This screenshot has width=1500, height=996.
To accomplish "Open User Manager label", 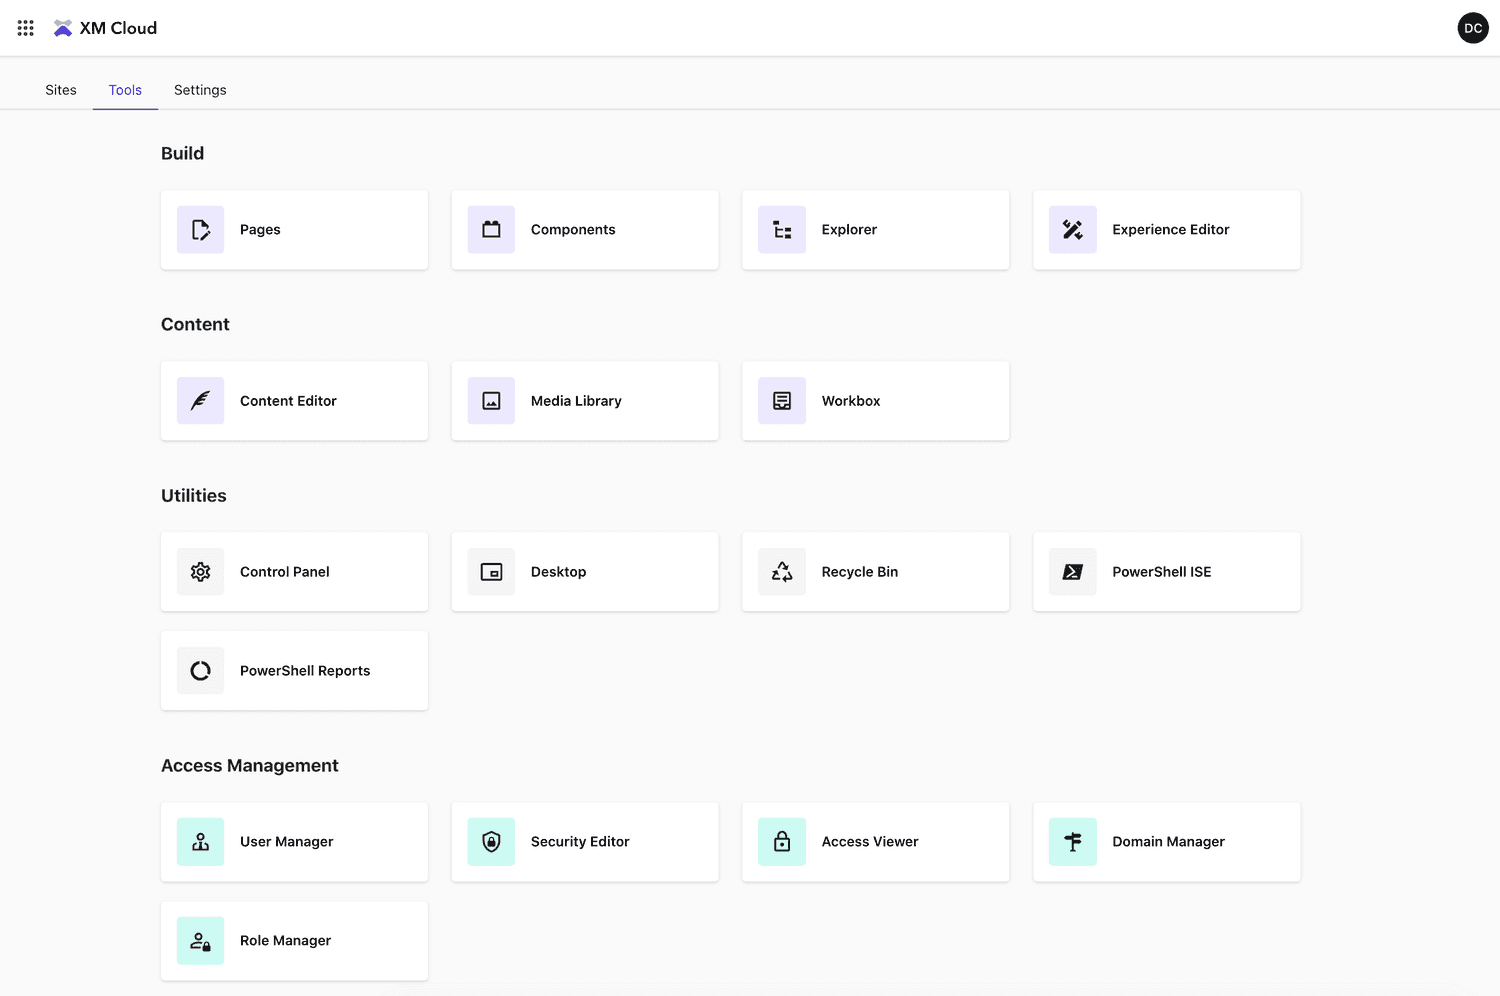I will pyautogui.click(x=287, y=842).
